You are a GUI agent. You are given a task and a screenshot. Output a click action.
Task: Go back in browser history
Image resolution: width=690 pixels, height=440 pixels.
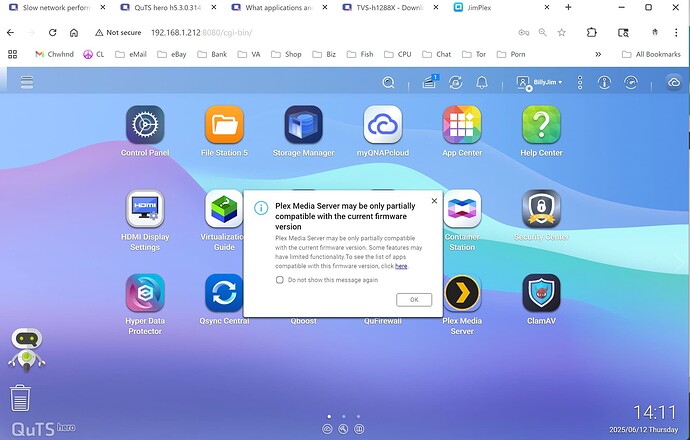(11, 33)
